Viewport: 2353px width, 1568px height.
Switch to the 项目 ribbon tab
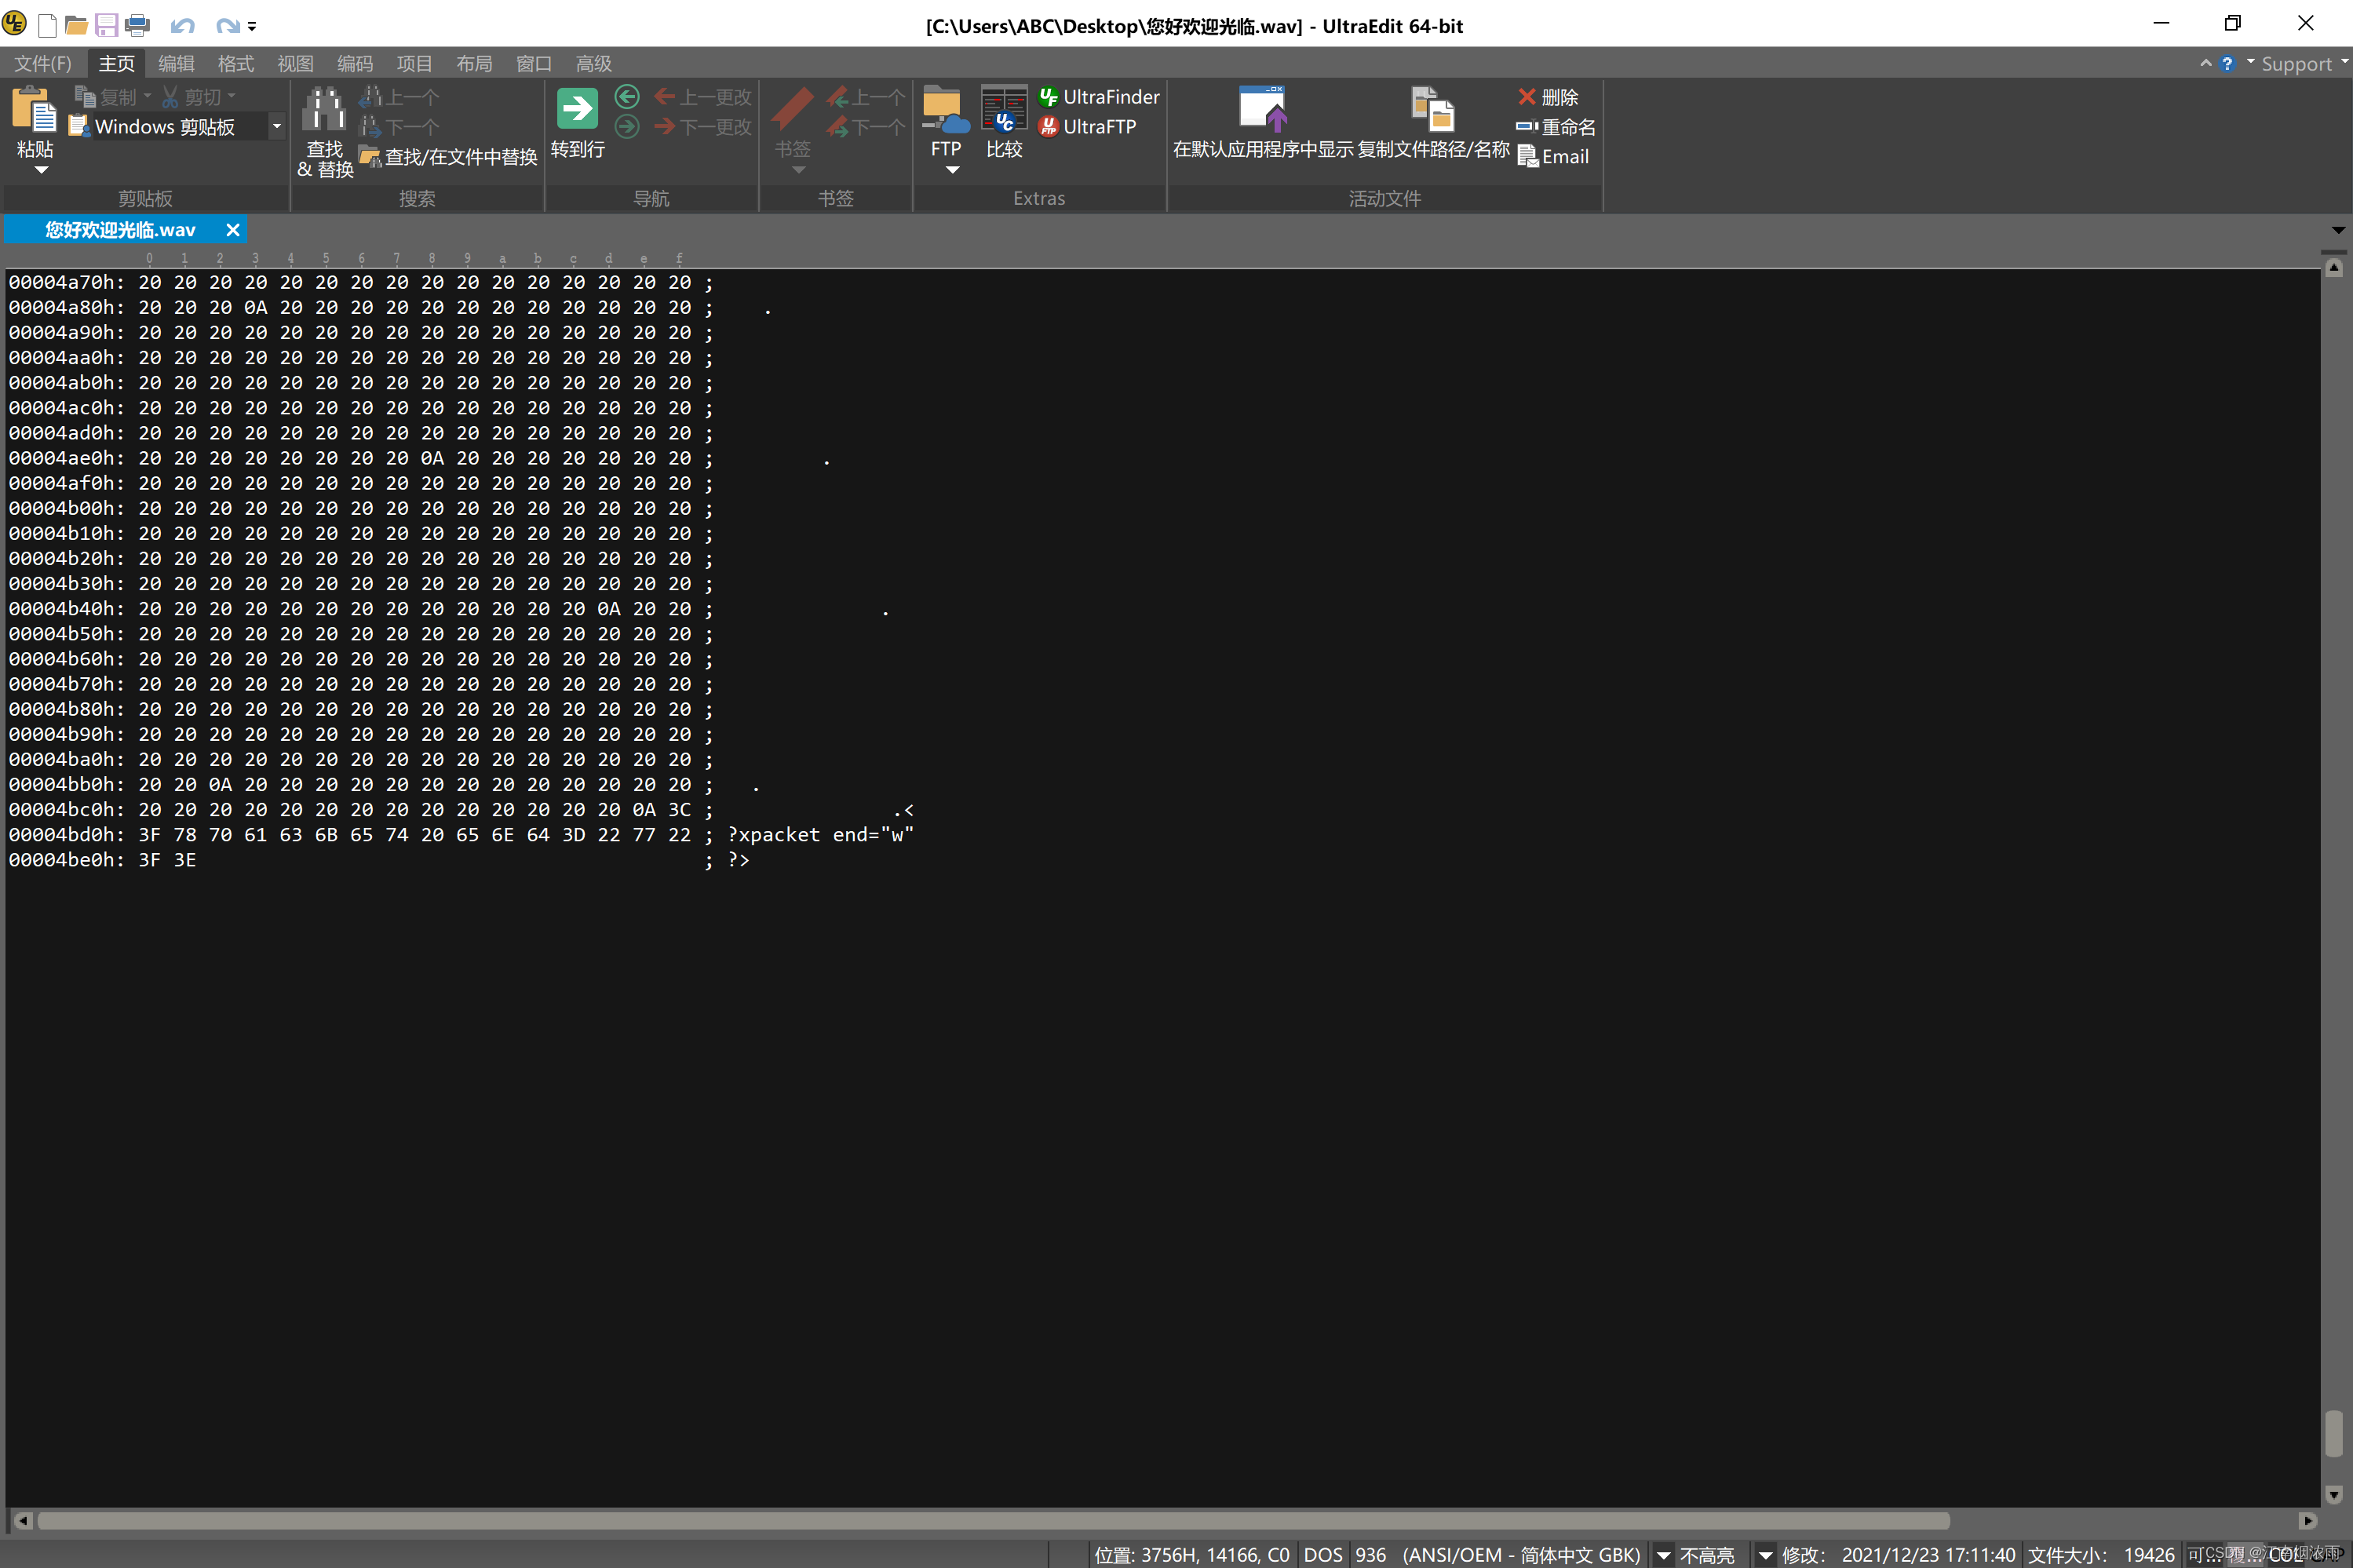click(414, 63)
